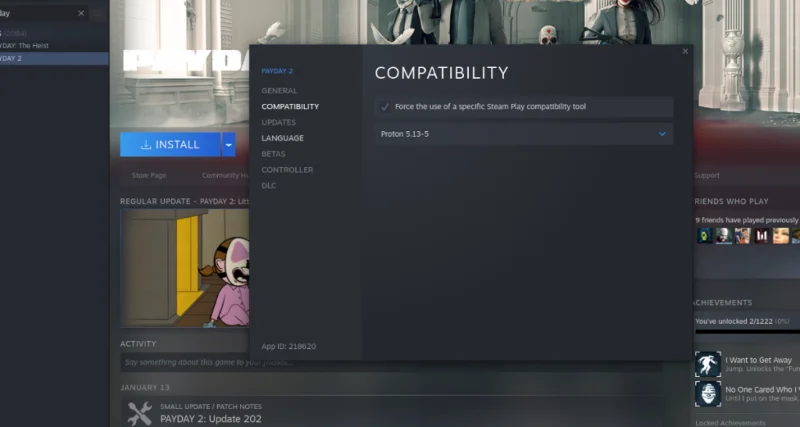Click the achievements progress bar
The image size is (800, 427).
[x=747, y=332]
